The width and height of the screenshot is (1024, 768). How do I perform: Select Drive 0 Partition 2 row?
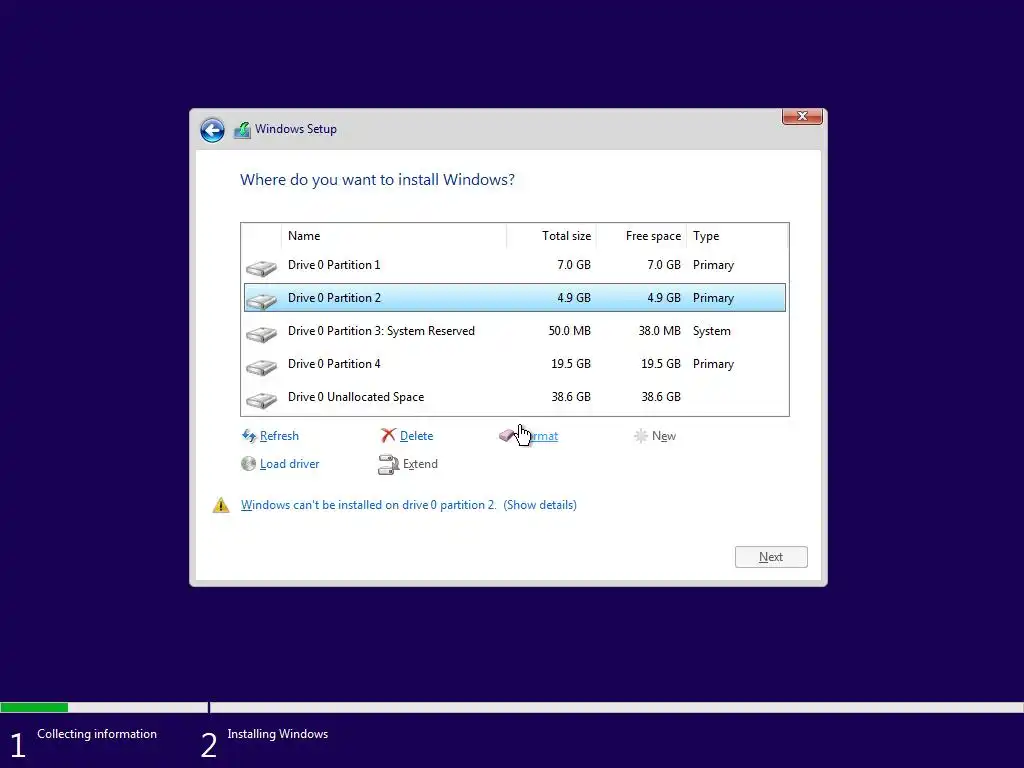click(x=515, y=298)
